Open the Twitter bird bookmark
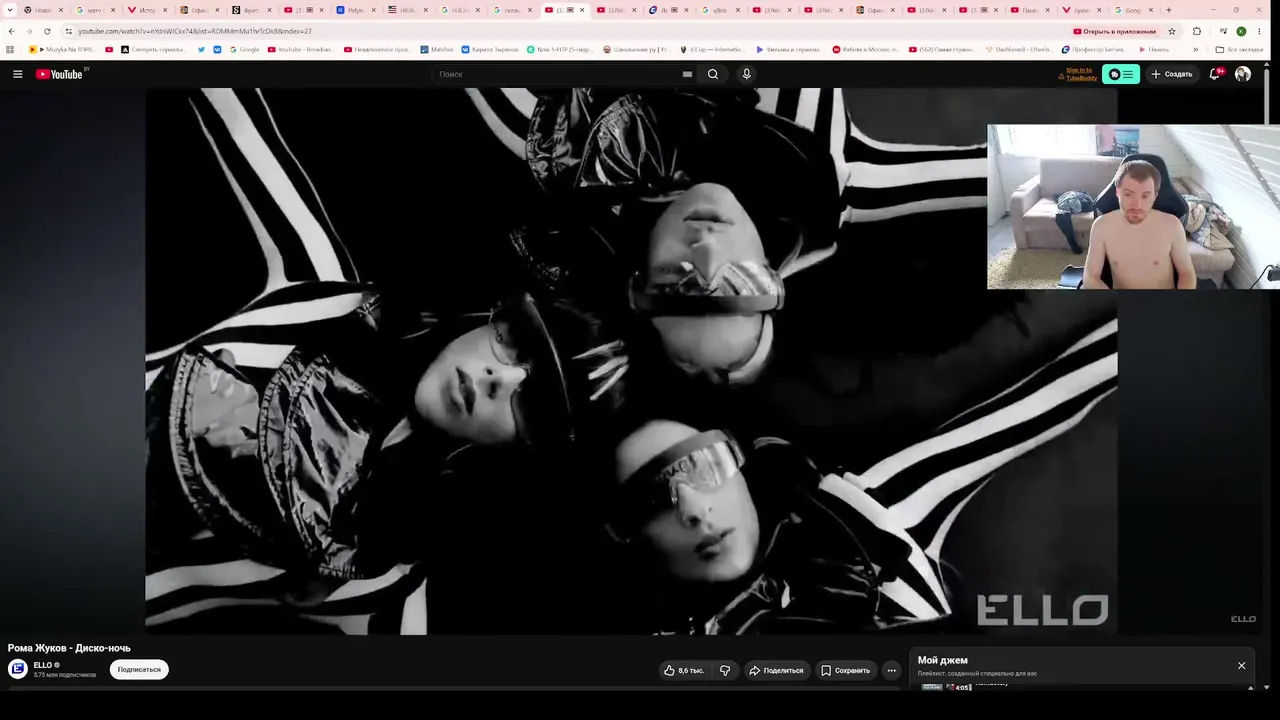Screen dimensions: 1280x720 (201, 49)
